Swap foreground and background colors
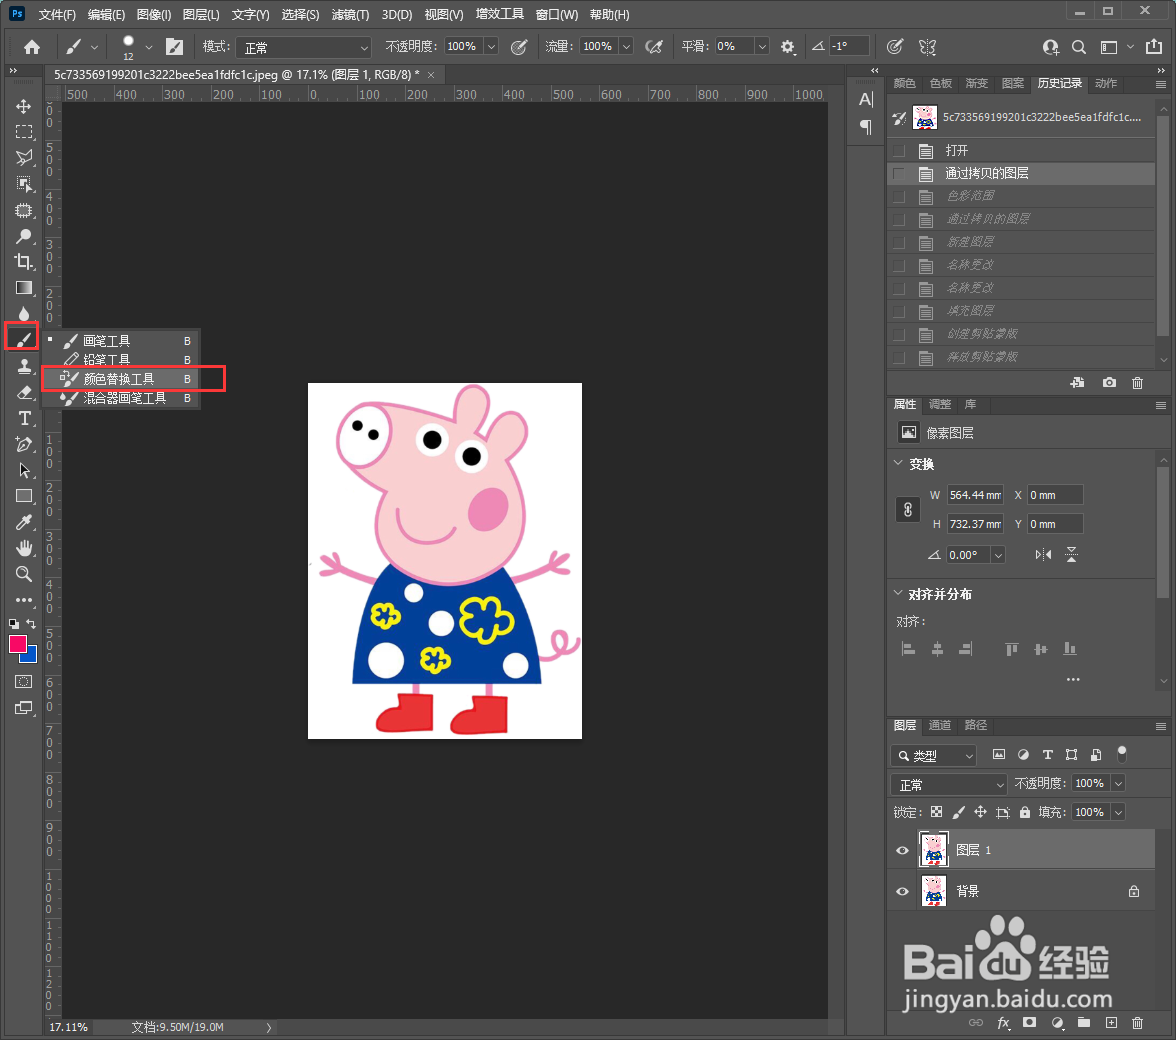 (x=31, y=624)
